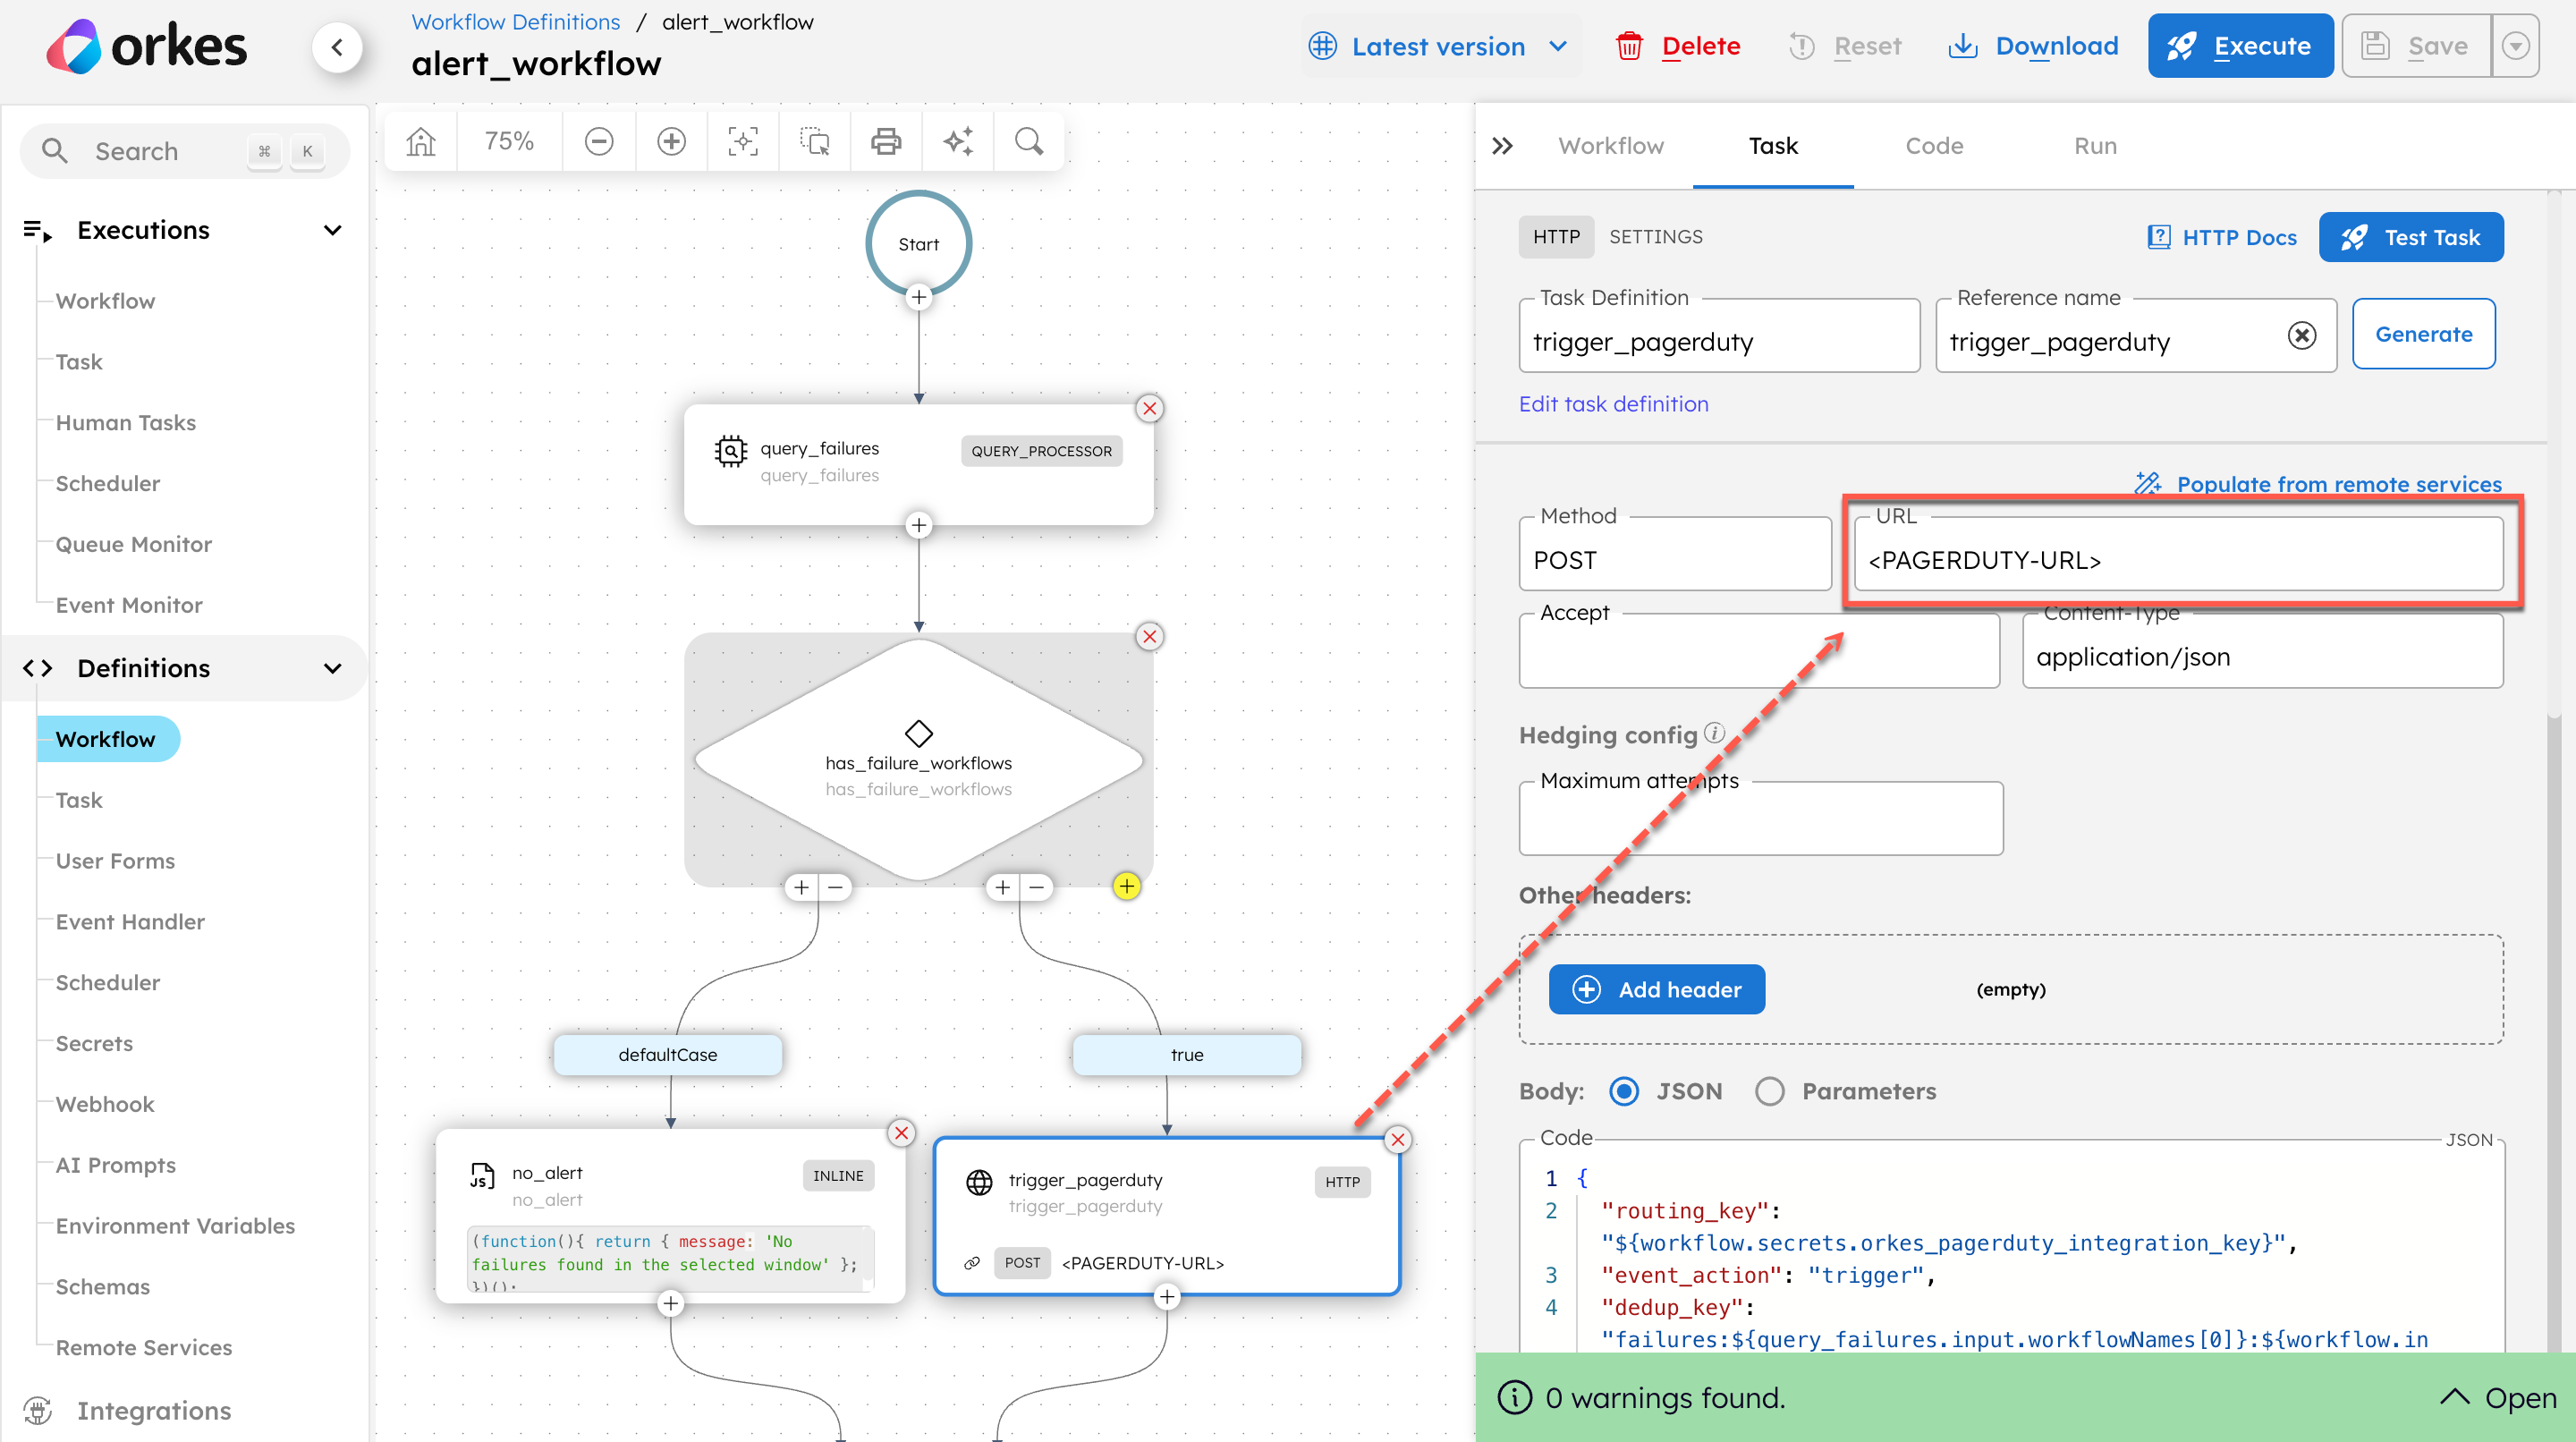Open the AI assistant sparkle tool
This screenshot has width=2576, height=1442.
[957, 141]
